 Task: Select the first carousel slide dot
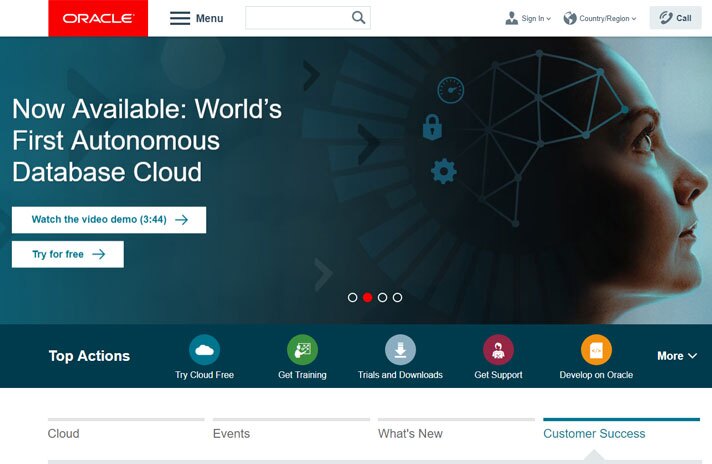352,297
